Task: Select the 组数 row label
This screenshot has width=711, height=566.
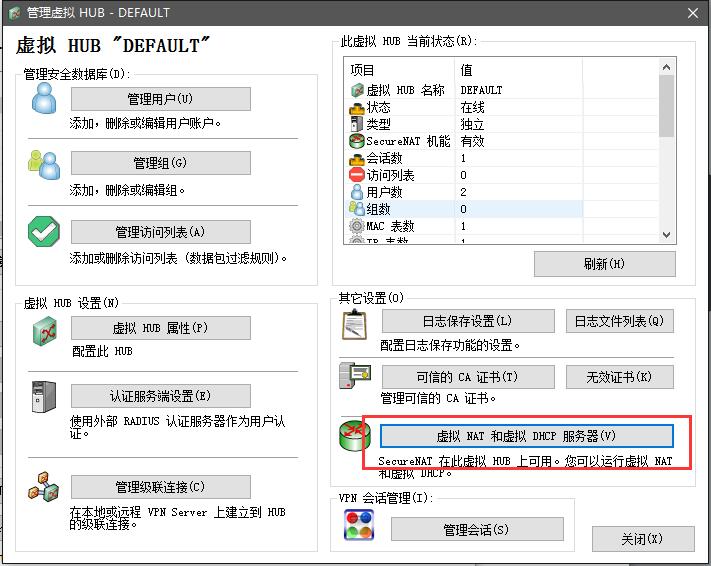Action: pos(378,209)
